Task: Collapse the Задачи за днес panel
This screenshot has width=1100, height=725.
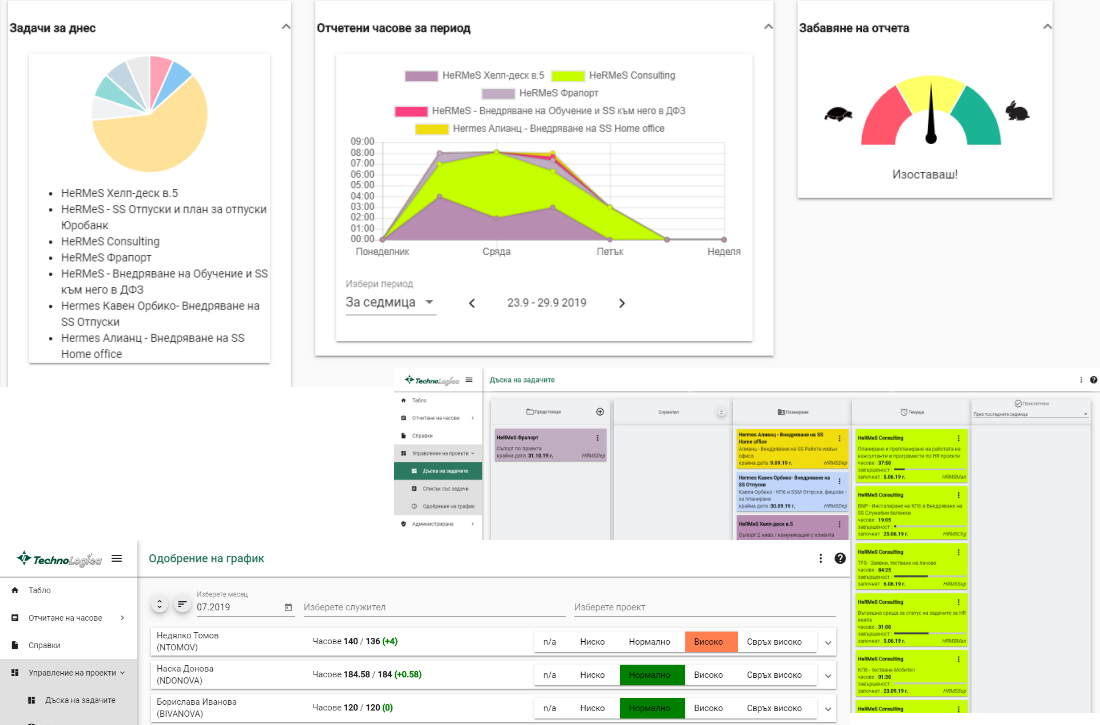Action: [x=286, y=27]
